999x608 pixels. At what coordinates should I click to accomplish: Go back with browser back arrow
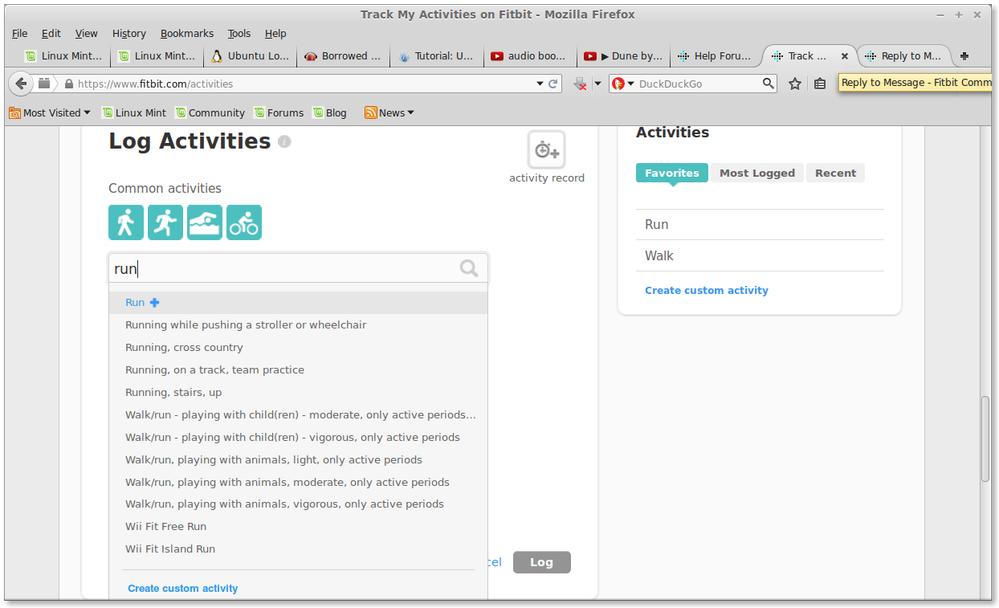coord(21,83)
